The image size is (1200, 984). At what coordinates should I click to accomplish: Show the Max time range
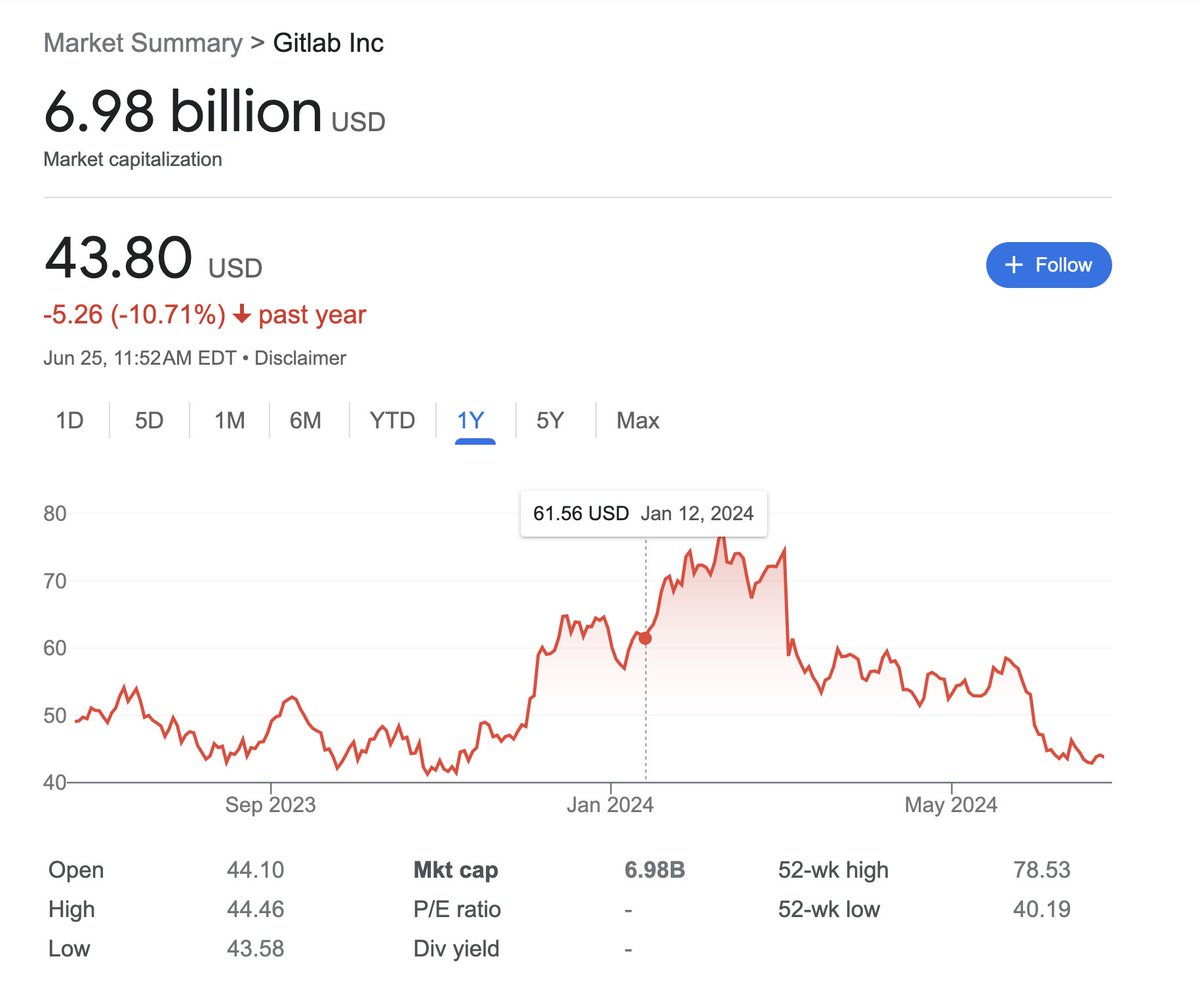638,421
